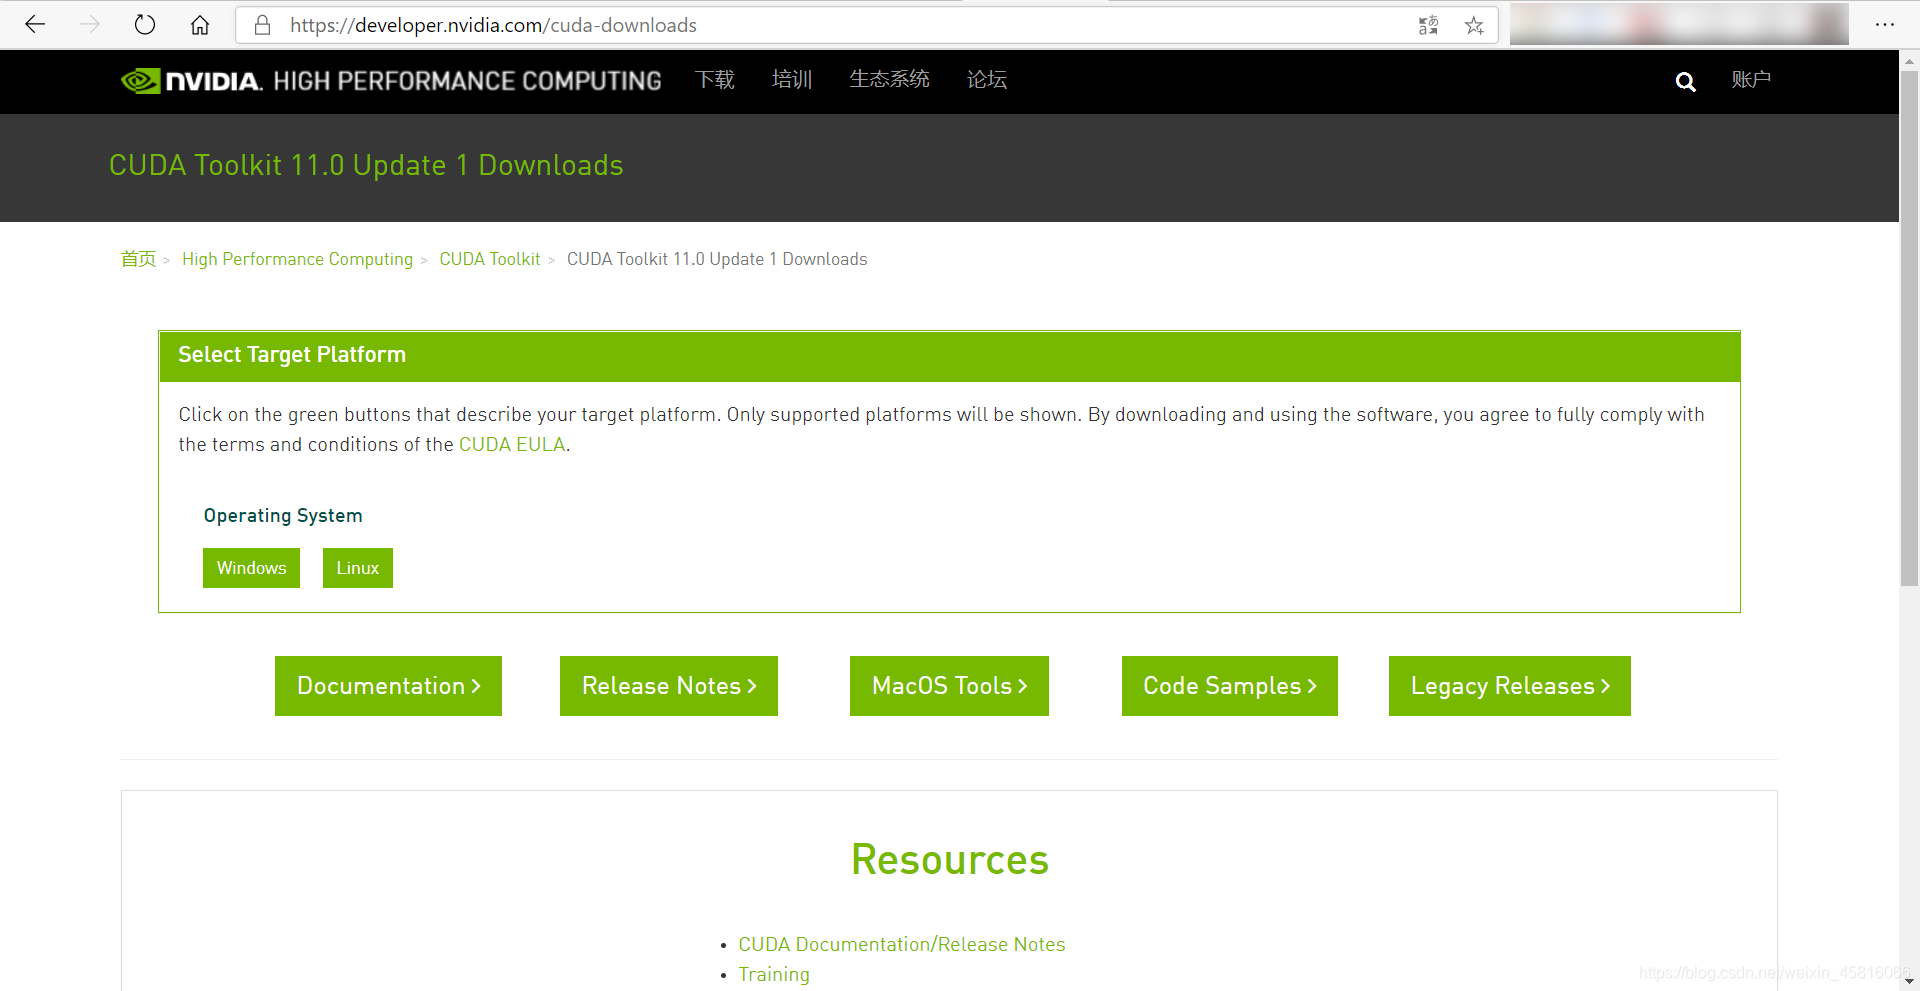Open CUDA Toolkit breadcrumb link
1920x991 pixels.
click(490, 259)
